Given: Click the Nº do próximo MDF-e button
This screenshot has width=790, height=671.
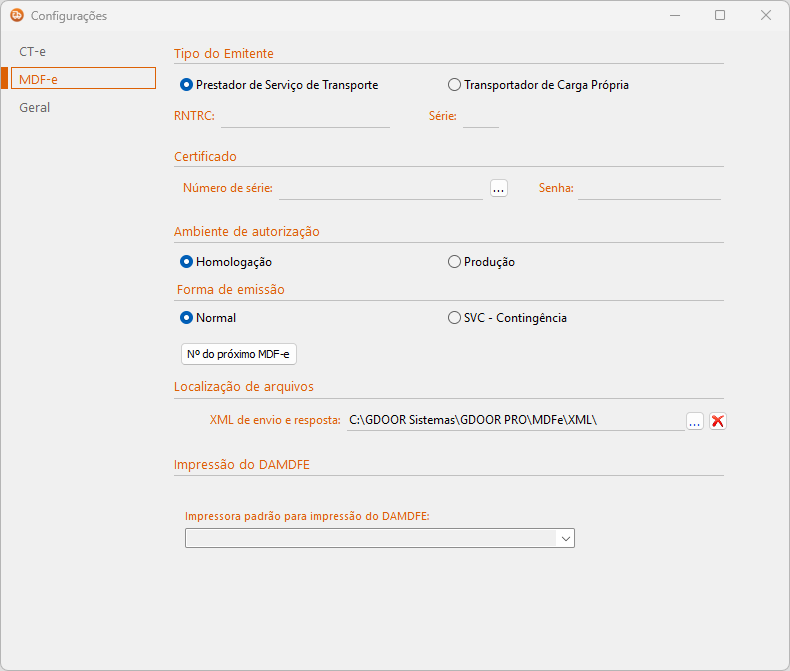Looking at the screenshot, I should coord(238,354).
